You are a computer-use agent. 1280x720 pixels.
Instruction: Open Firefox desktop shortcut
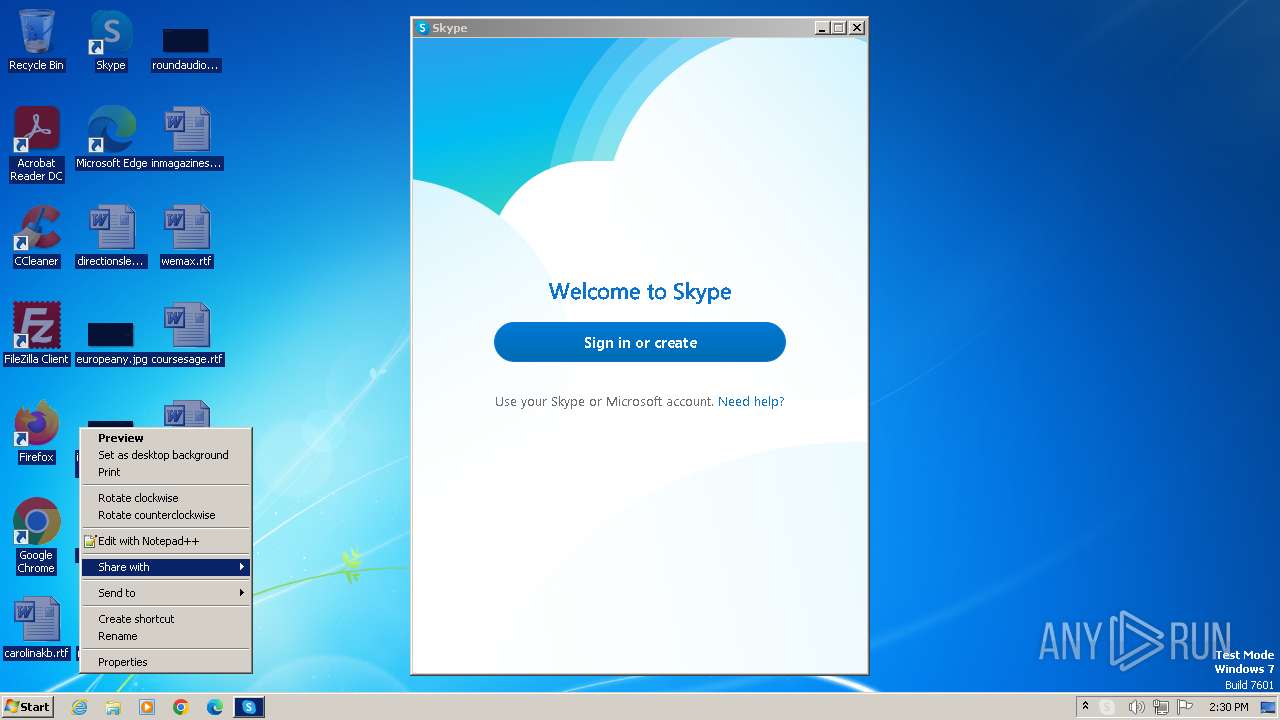coord(36,432)
